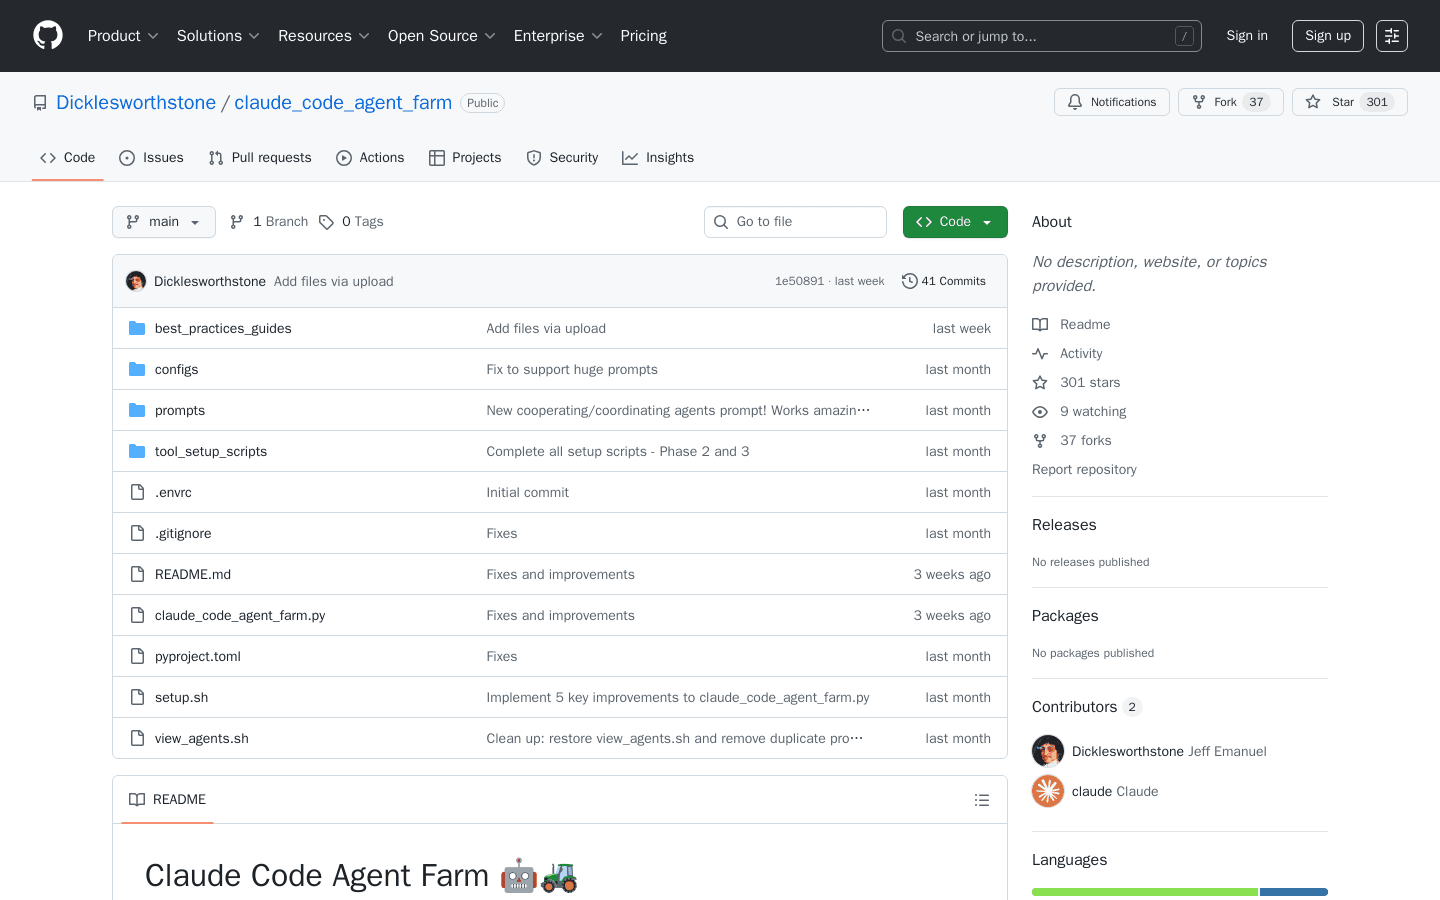Open the Product menu dropdown
Viewport: 1440px width, 900px height.
(x=122, y=35)
